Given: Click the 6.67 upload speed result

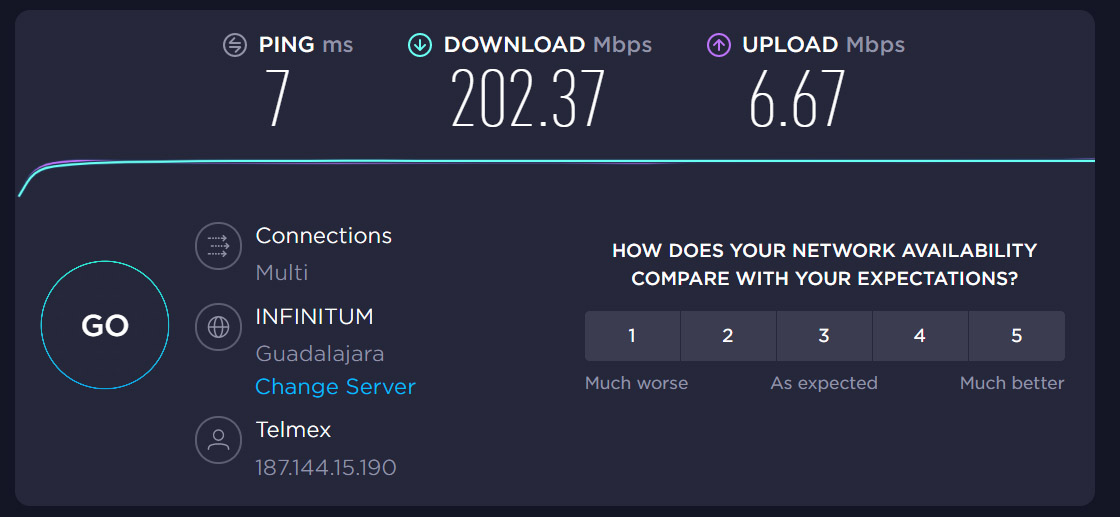Looking at the screenshot, I should 797,99.
